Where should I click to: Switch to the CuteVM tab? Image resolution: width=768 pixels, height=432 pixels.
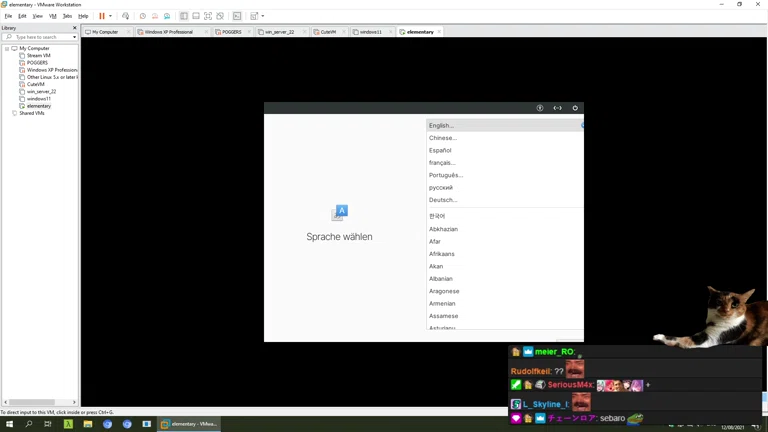[x=328, y=32]
